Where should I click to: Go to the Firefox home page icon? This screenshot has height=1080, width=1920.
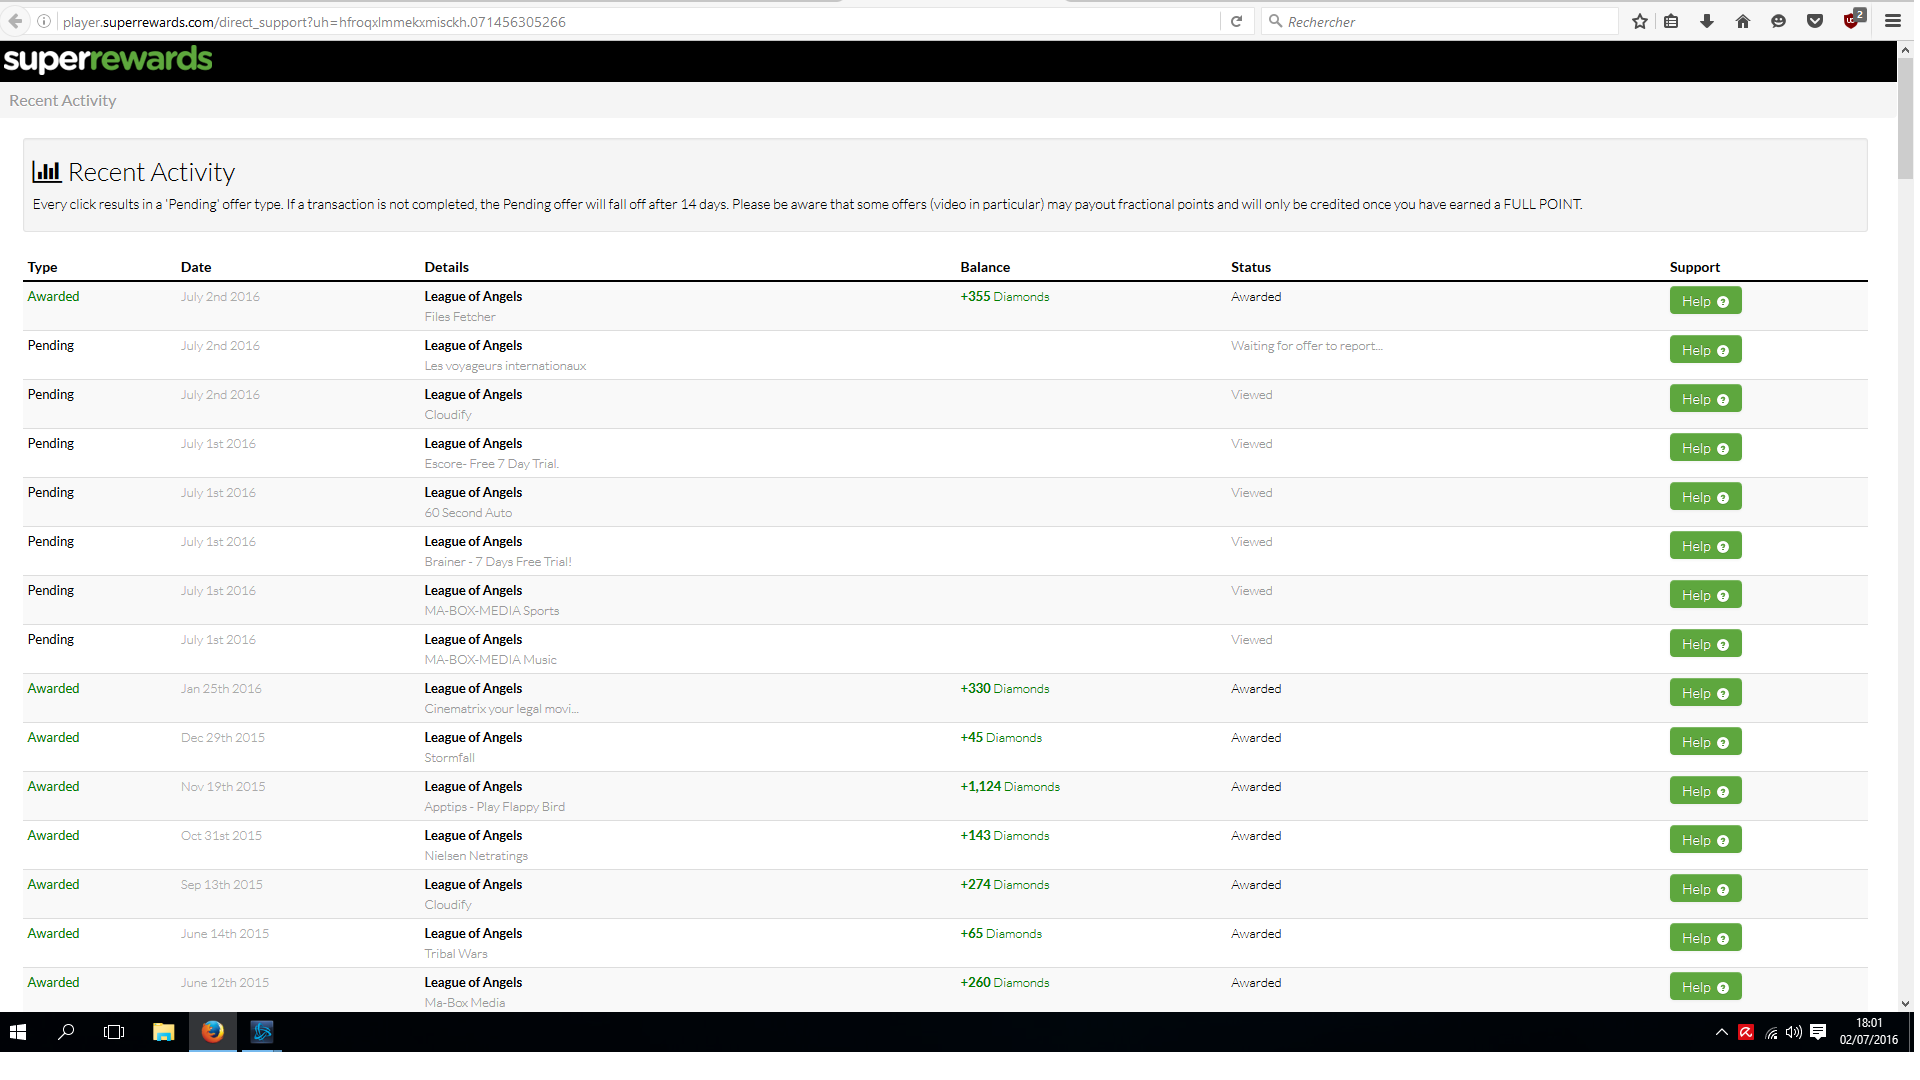click(x=1743, y=21)
